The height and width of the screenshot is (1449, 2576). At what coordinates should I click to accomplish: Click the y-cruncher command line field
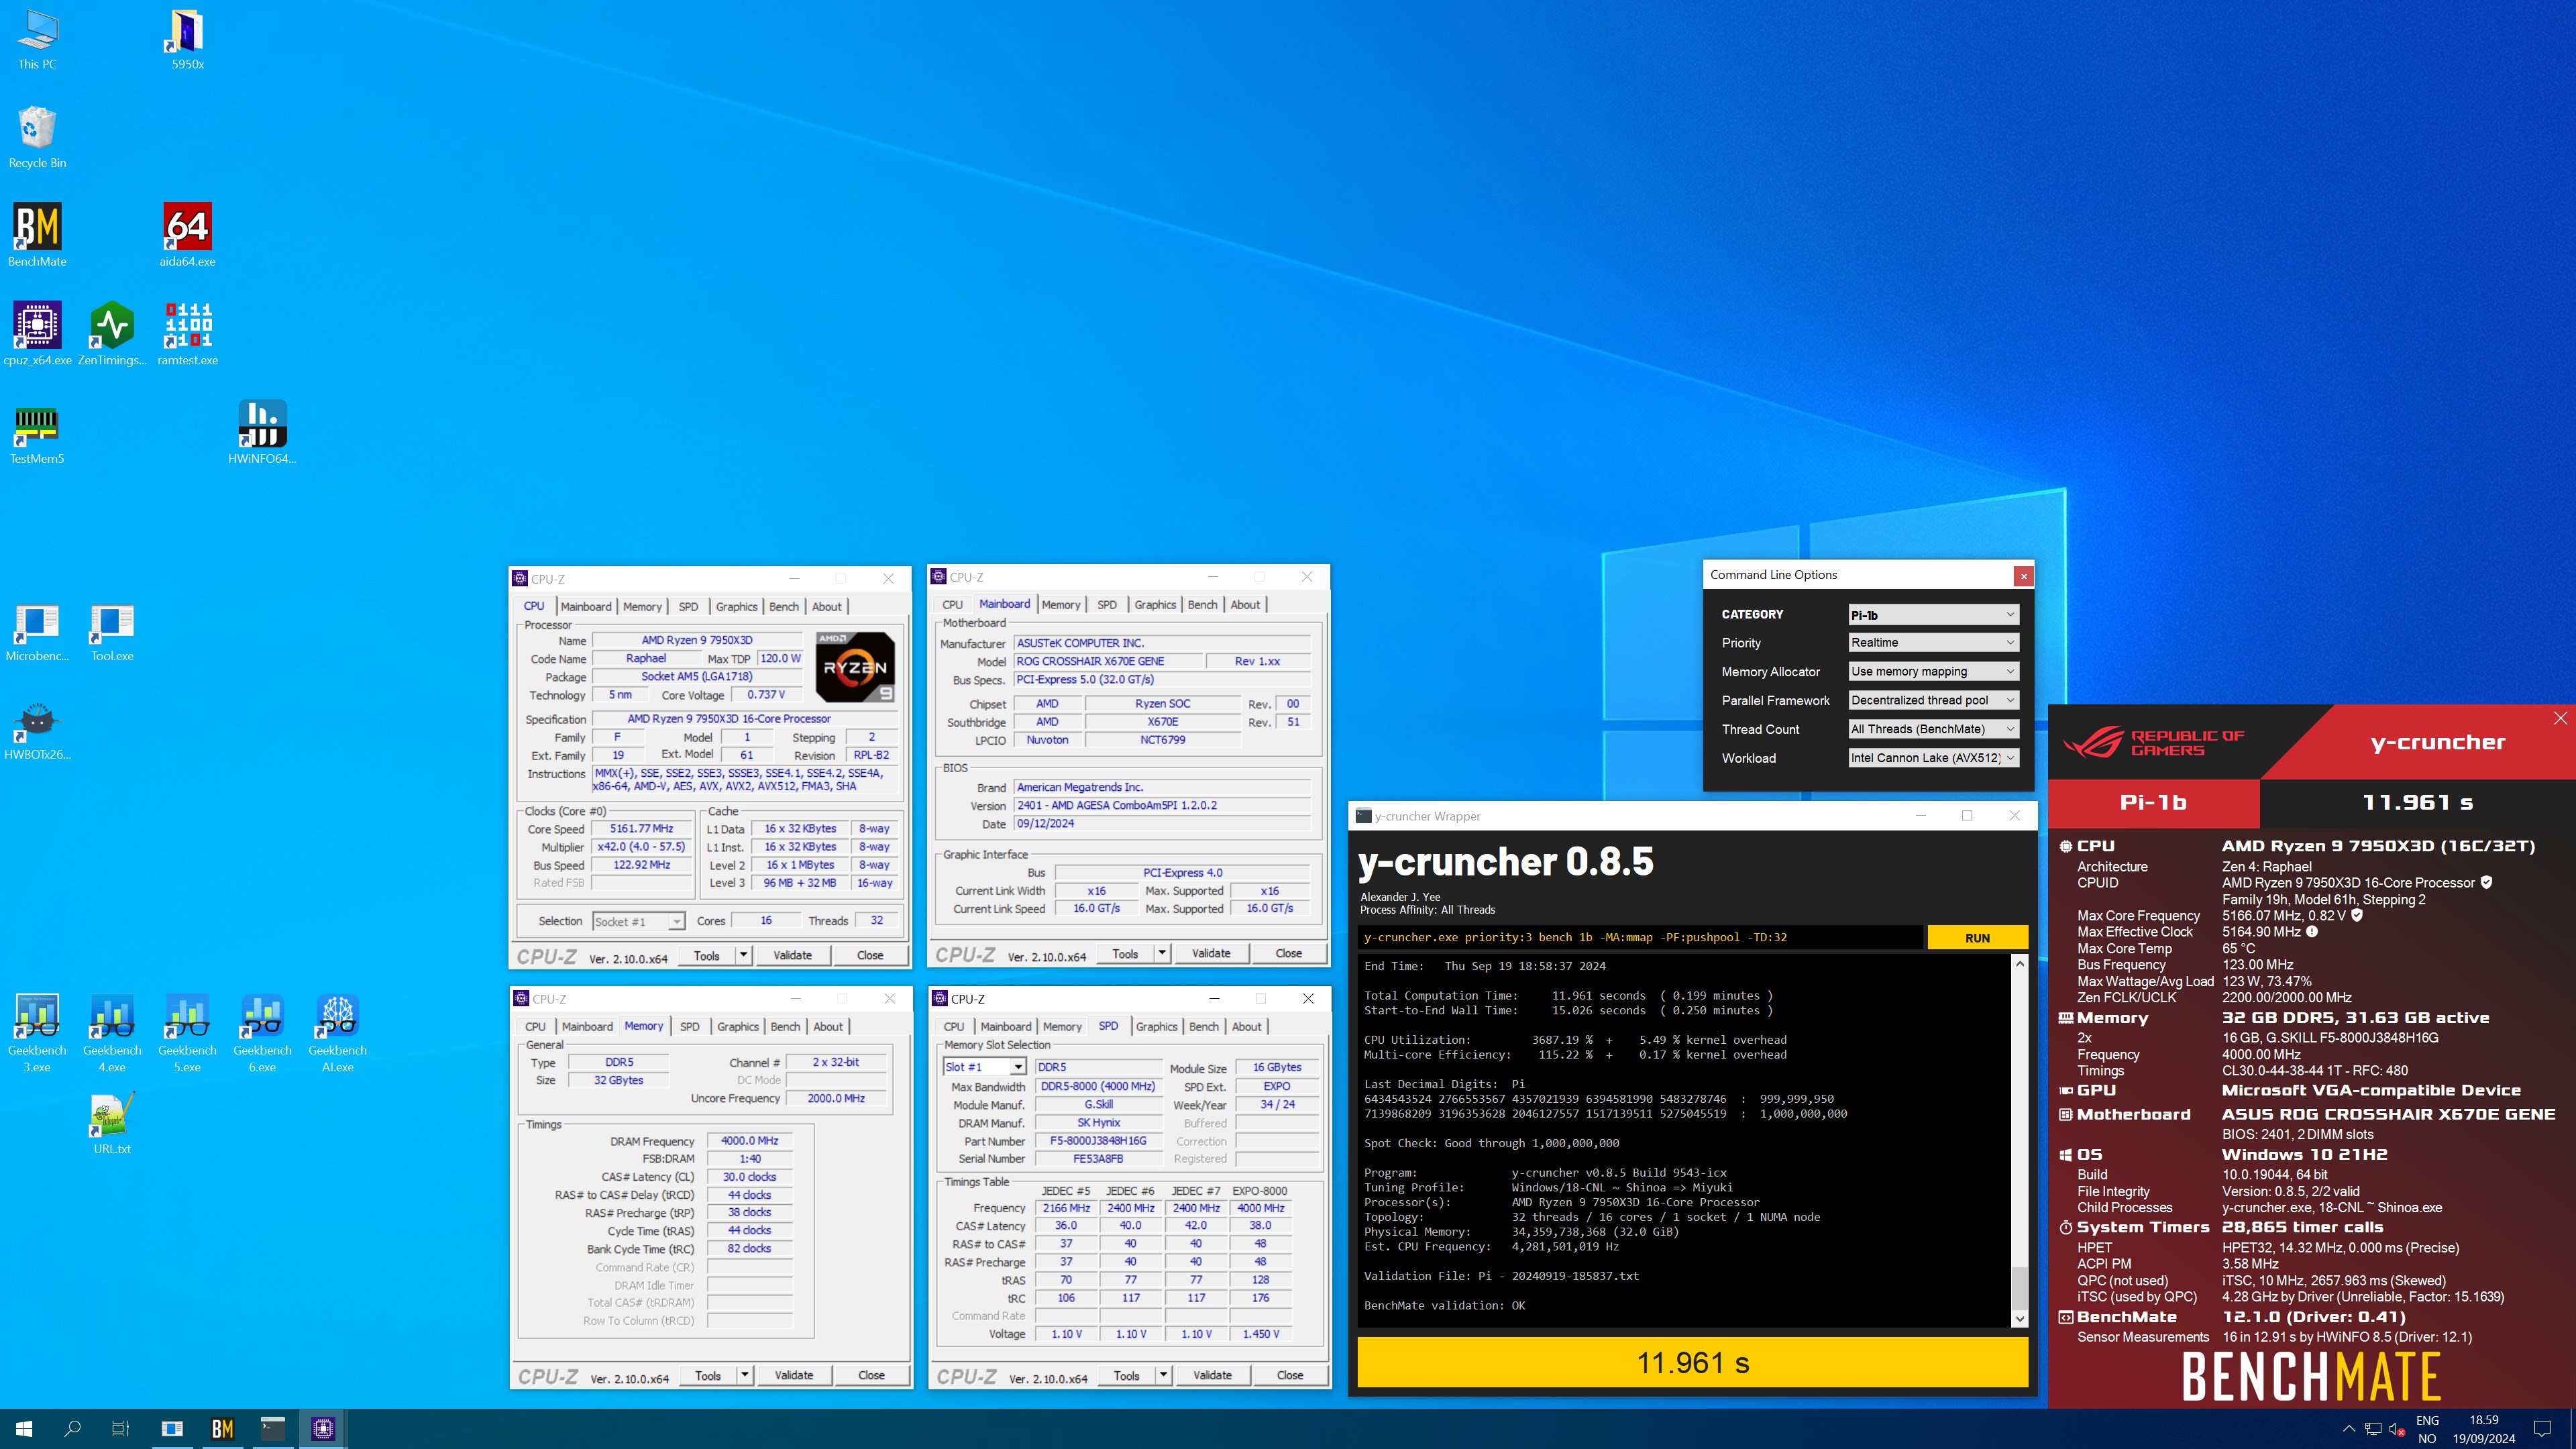coord(1640,938)
